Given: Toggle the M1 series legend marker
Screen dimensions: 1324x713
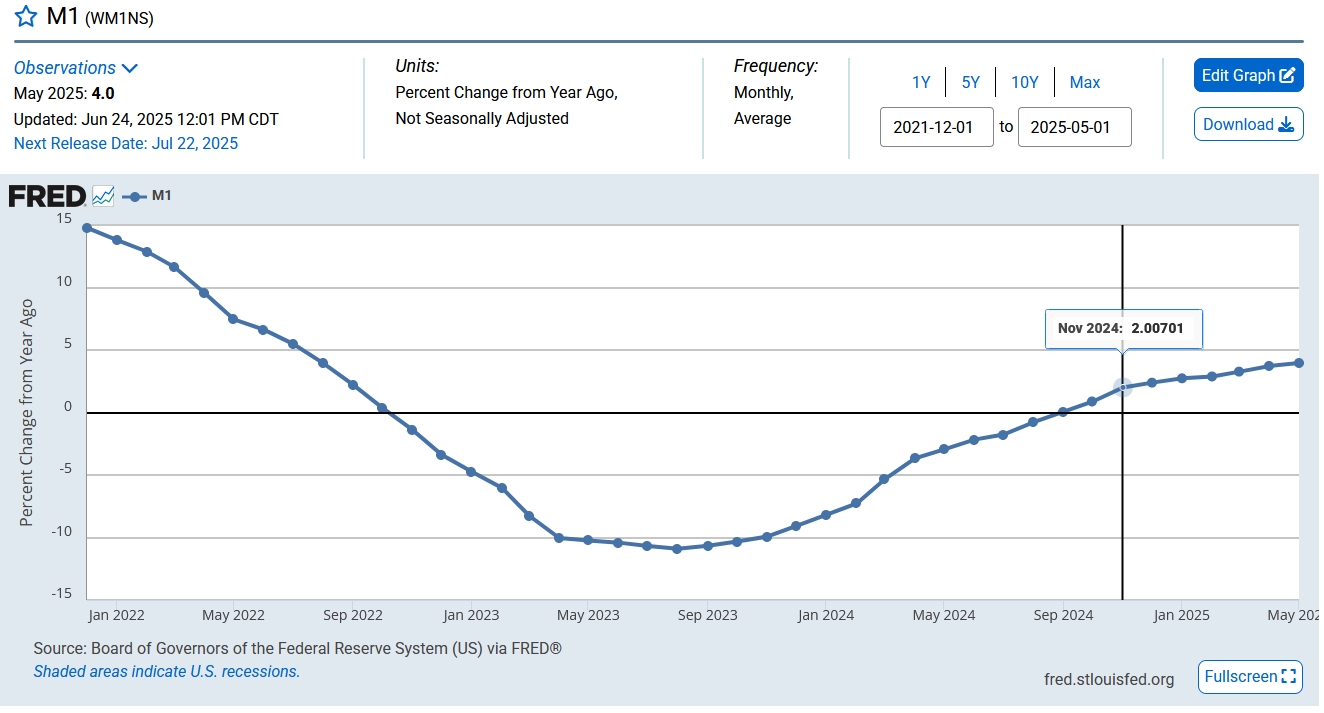Looking at the screenshot, I should point(146,196).
